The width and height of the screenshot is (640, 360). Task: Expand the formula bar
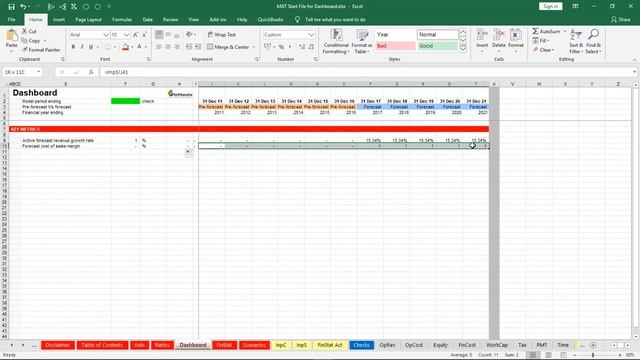pos(634,72)
